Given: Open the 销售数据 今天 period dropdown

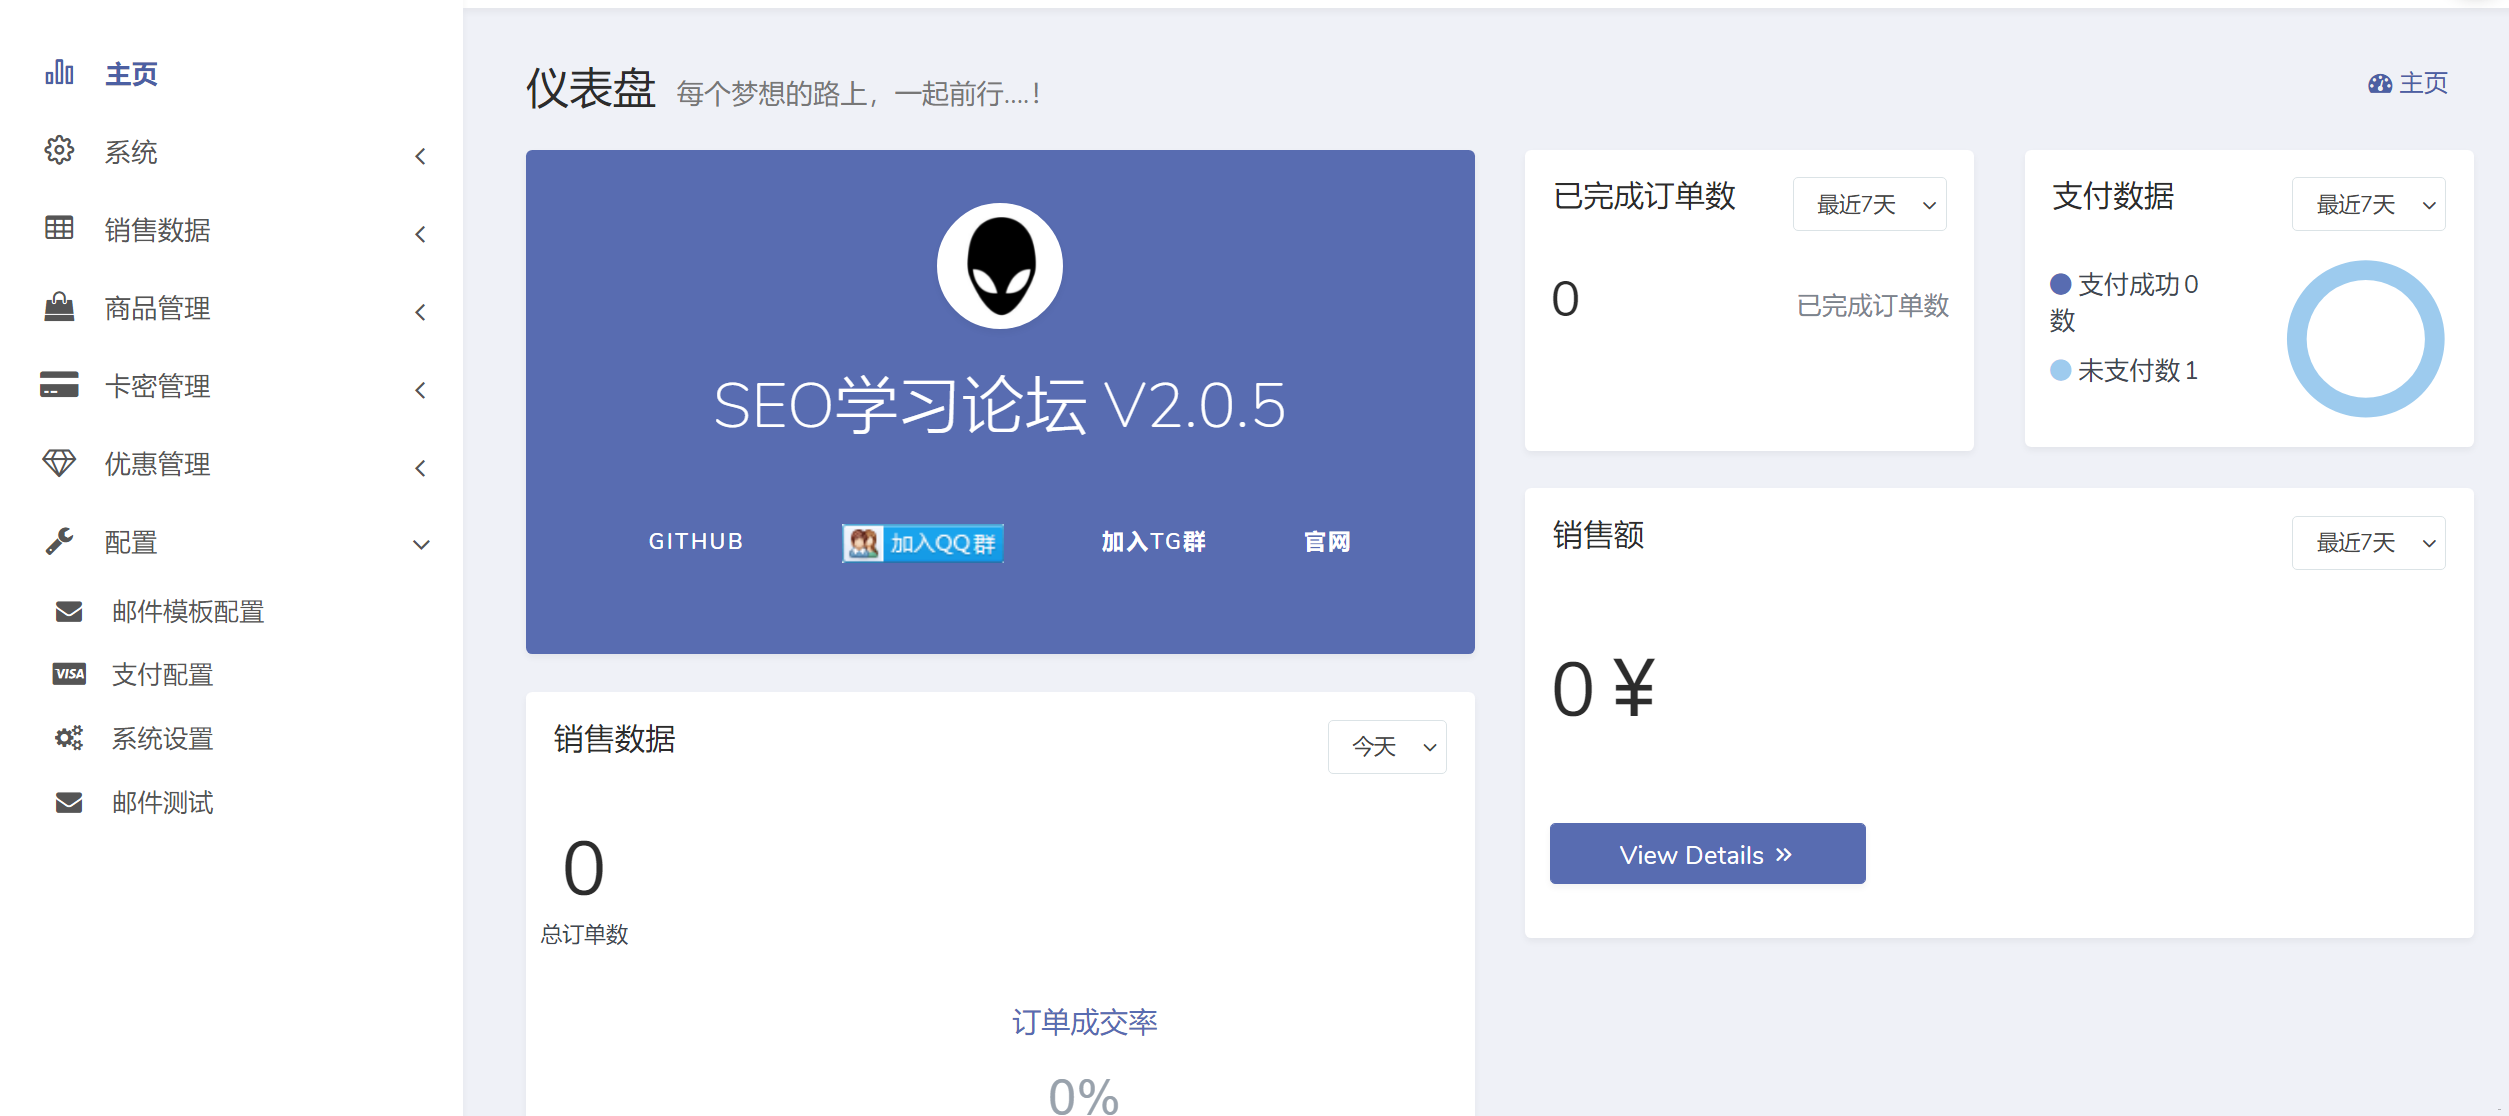Looking at the screenshot, I should (1386, 747).
